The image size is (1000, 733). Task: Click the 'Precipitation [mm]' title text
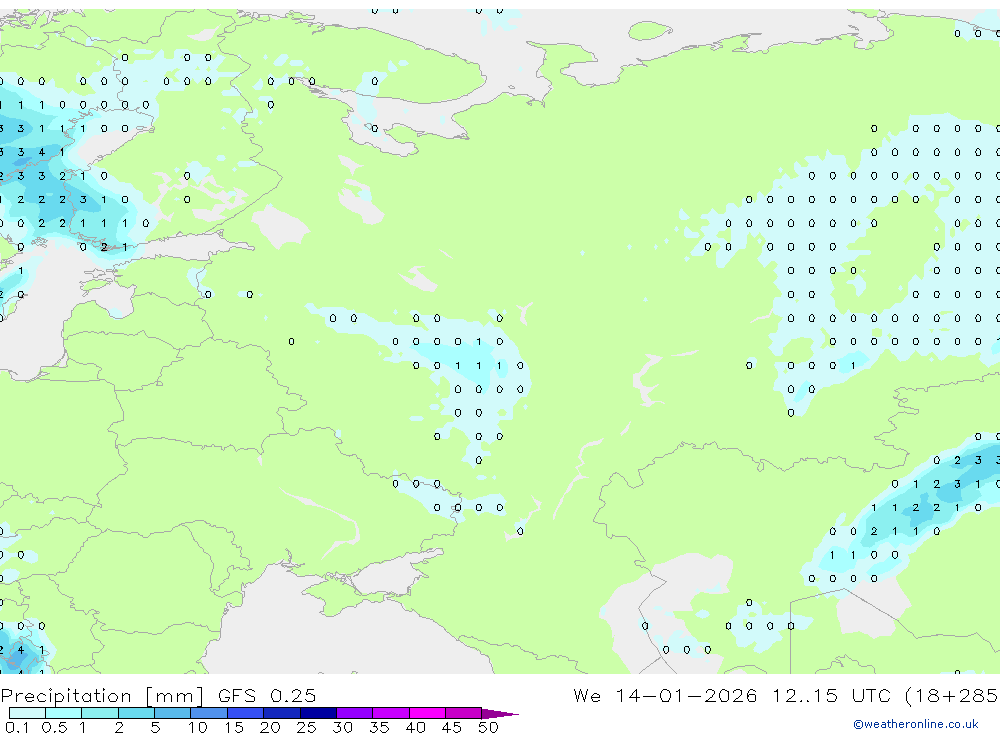pyautogui.click(x=102, y=696)
